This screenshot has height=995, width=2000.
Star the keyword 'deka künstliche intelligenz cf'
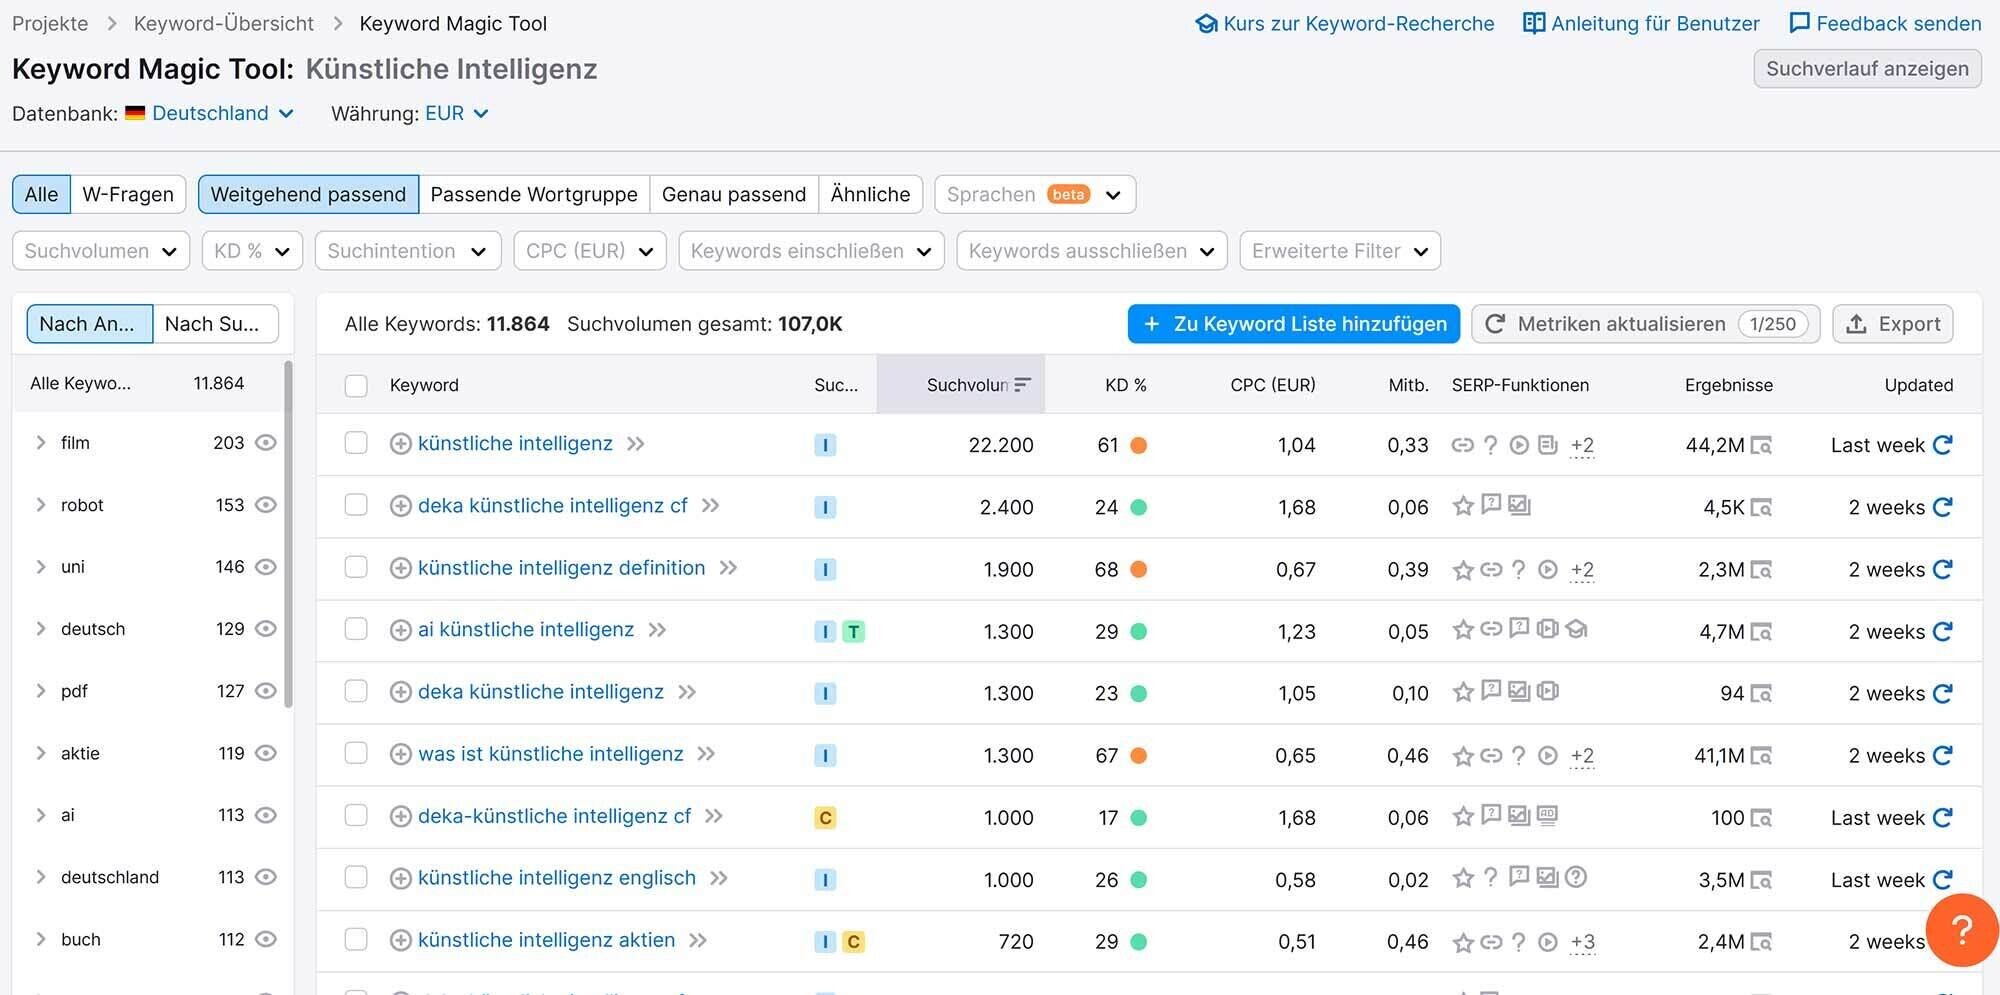tap(1462, 507)
